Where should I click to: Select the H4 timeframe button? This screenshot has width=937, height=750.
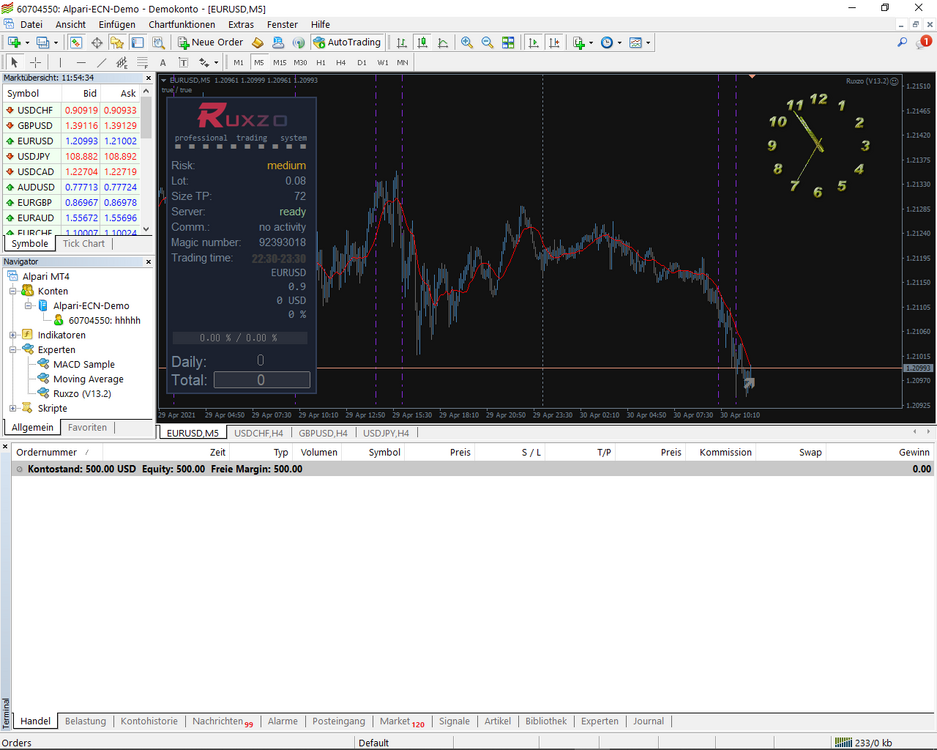click(341, 62)
